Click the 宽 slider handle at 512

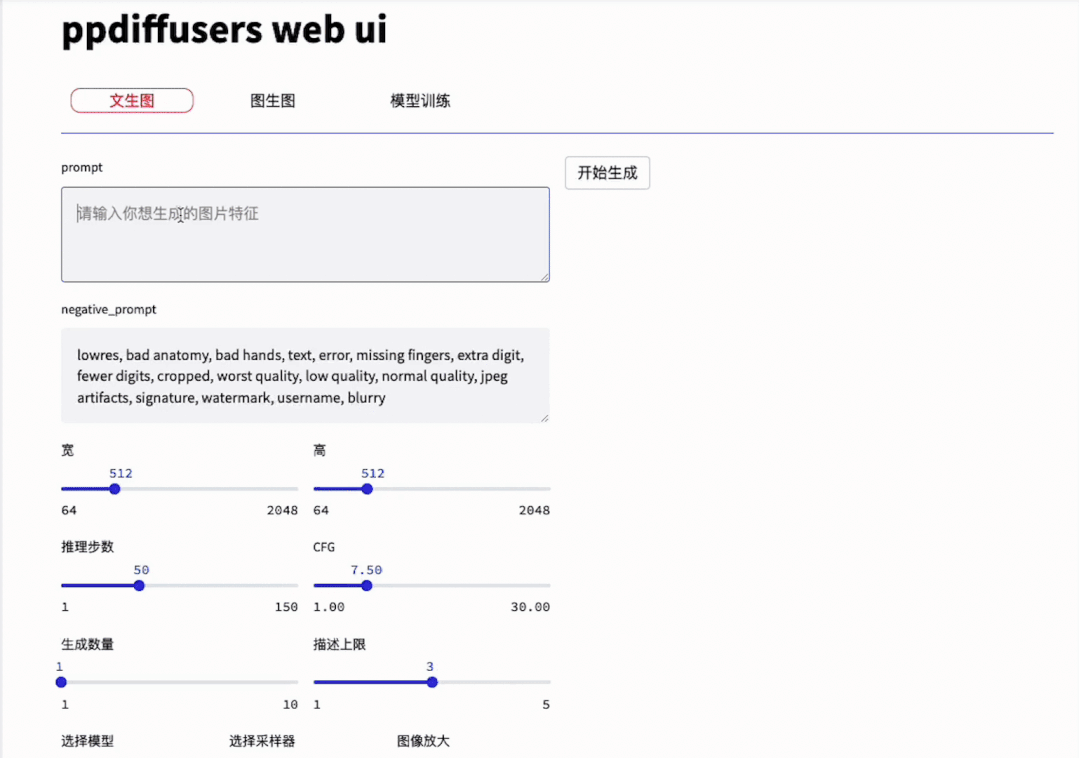pyautogui.click(x=115, y=489)
